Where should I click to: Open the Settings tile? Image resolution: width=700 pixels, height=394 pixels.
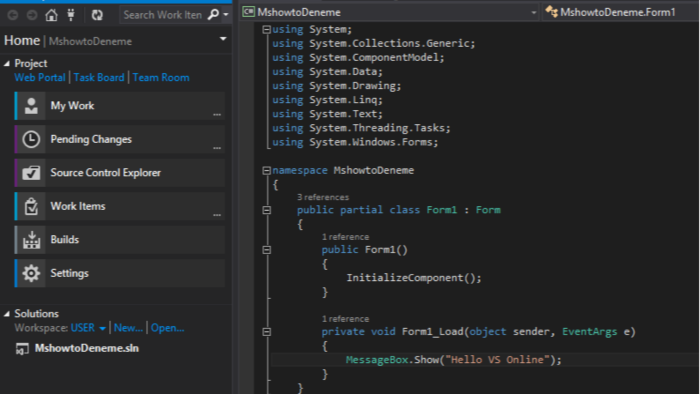[120, 273]
